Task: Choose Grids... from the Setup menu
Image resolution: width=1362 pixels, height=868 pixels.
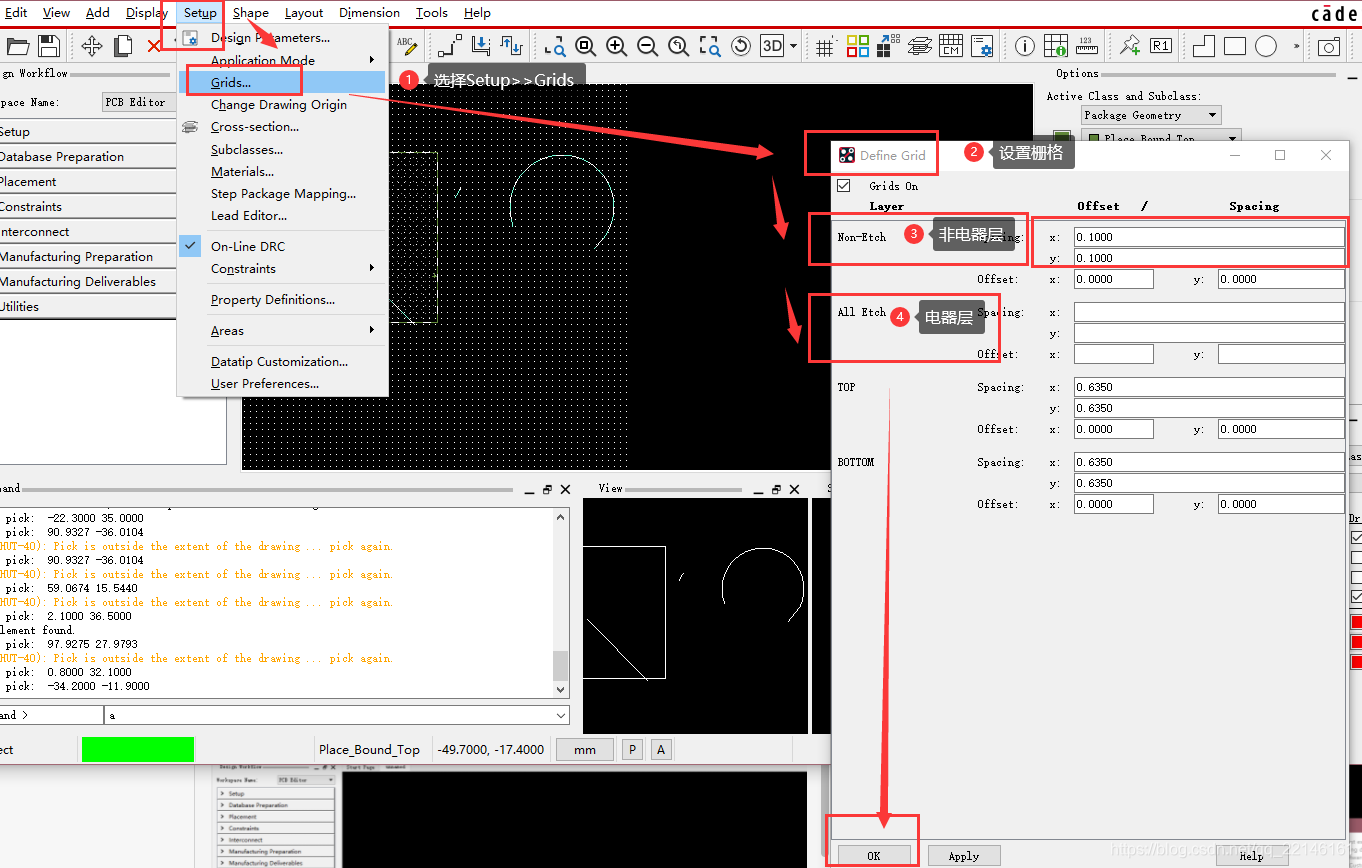Action: (231, 82)
